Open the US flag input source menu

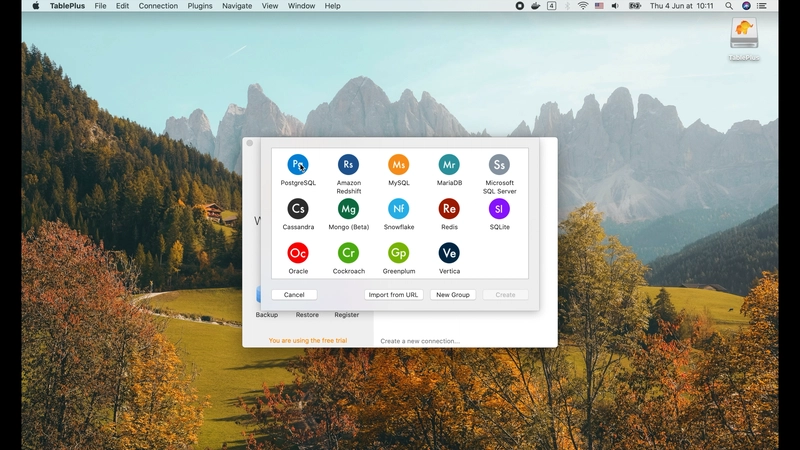[599, 6]
